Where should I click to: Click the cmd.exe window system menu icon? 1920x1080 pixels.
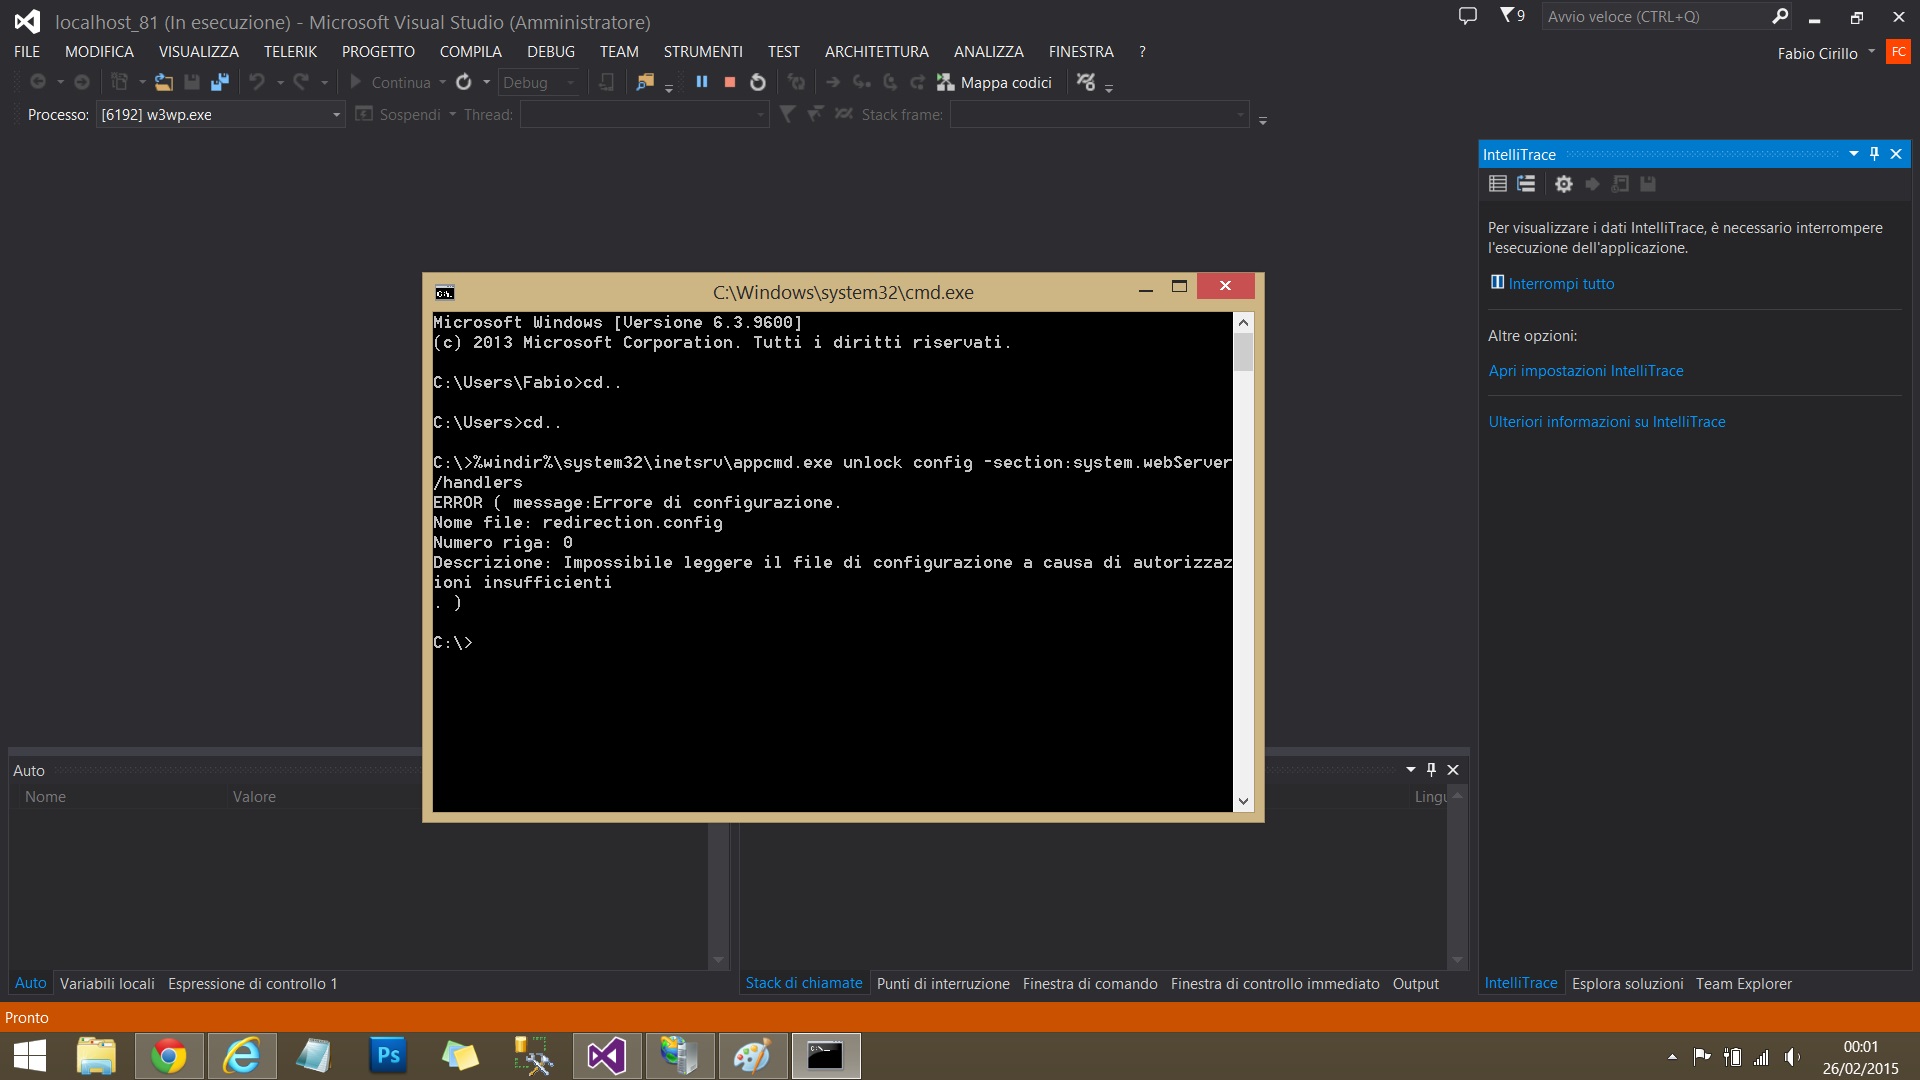445,293
